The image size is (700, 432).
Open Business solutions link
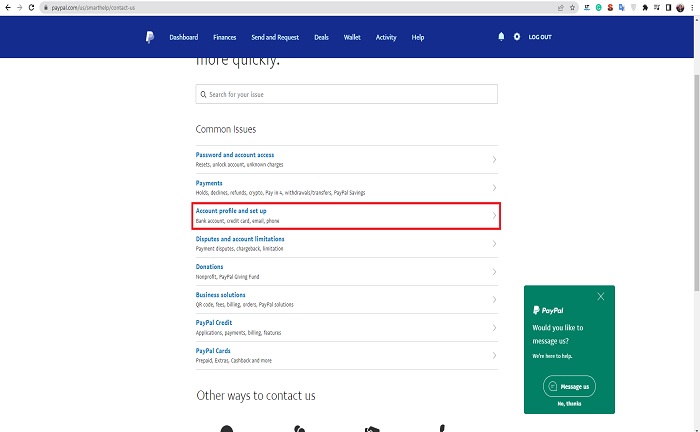pos(221,295)
